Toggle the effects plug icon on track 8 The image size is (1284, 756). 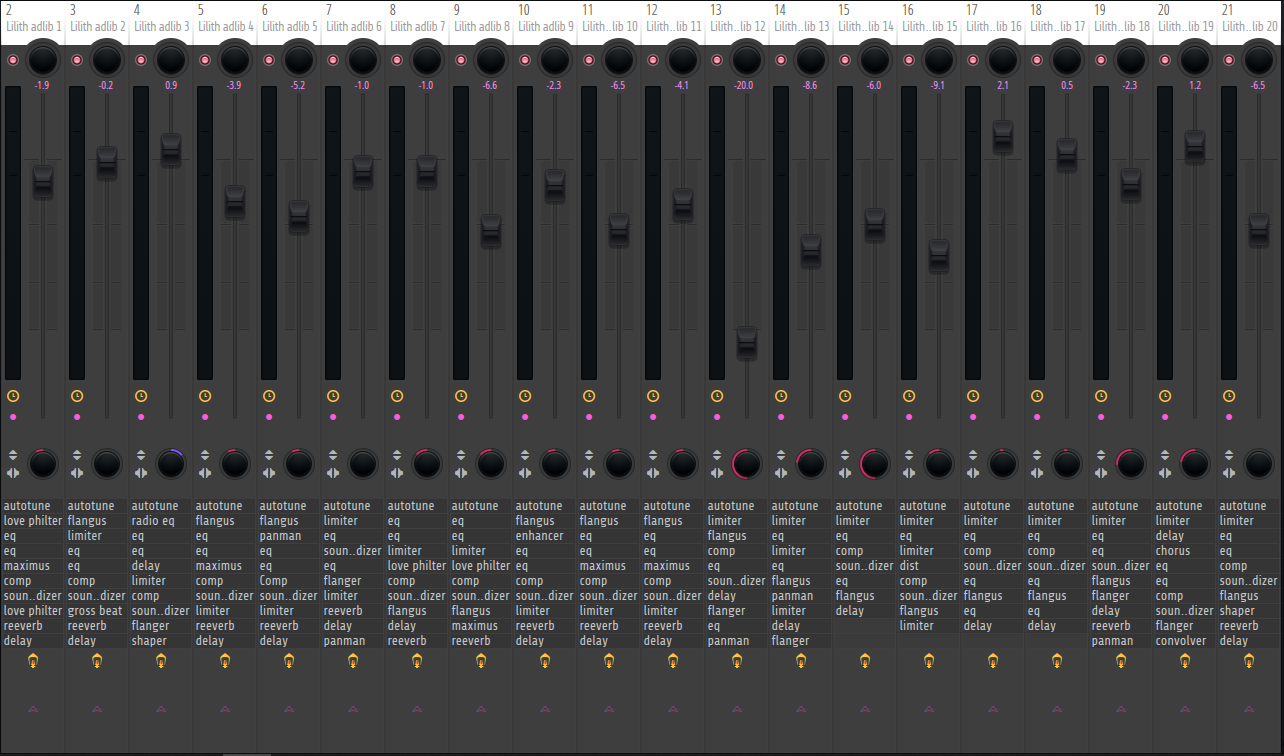[417, 660]
